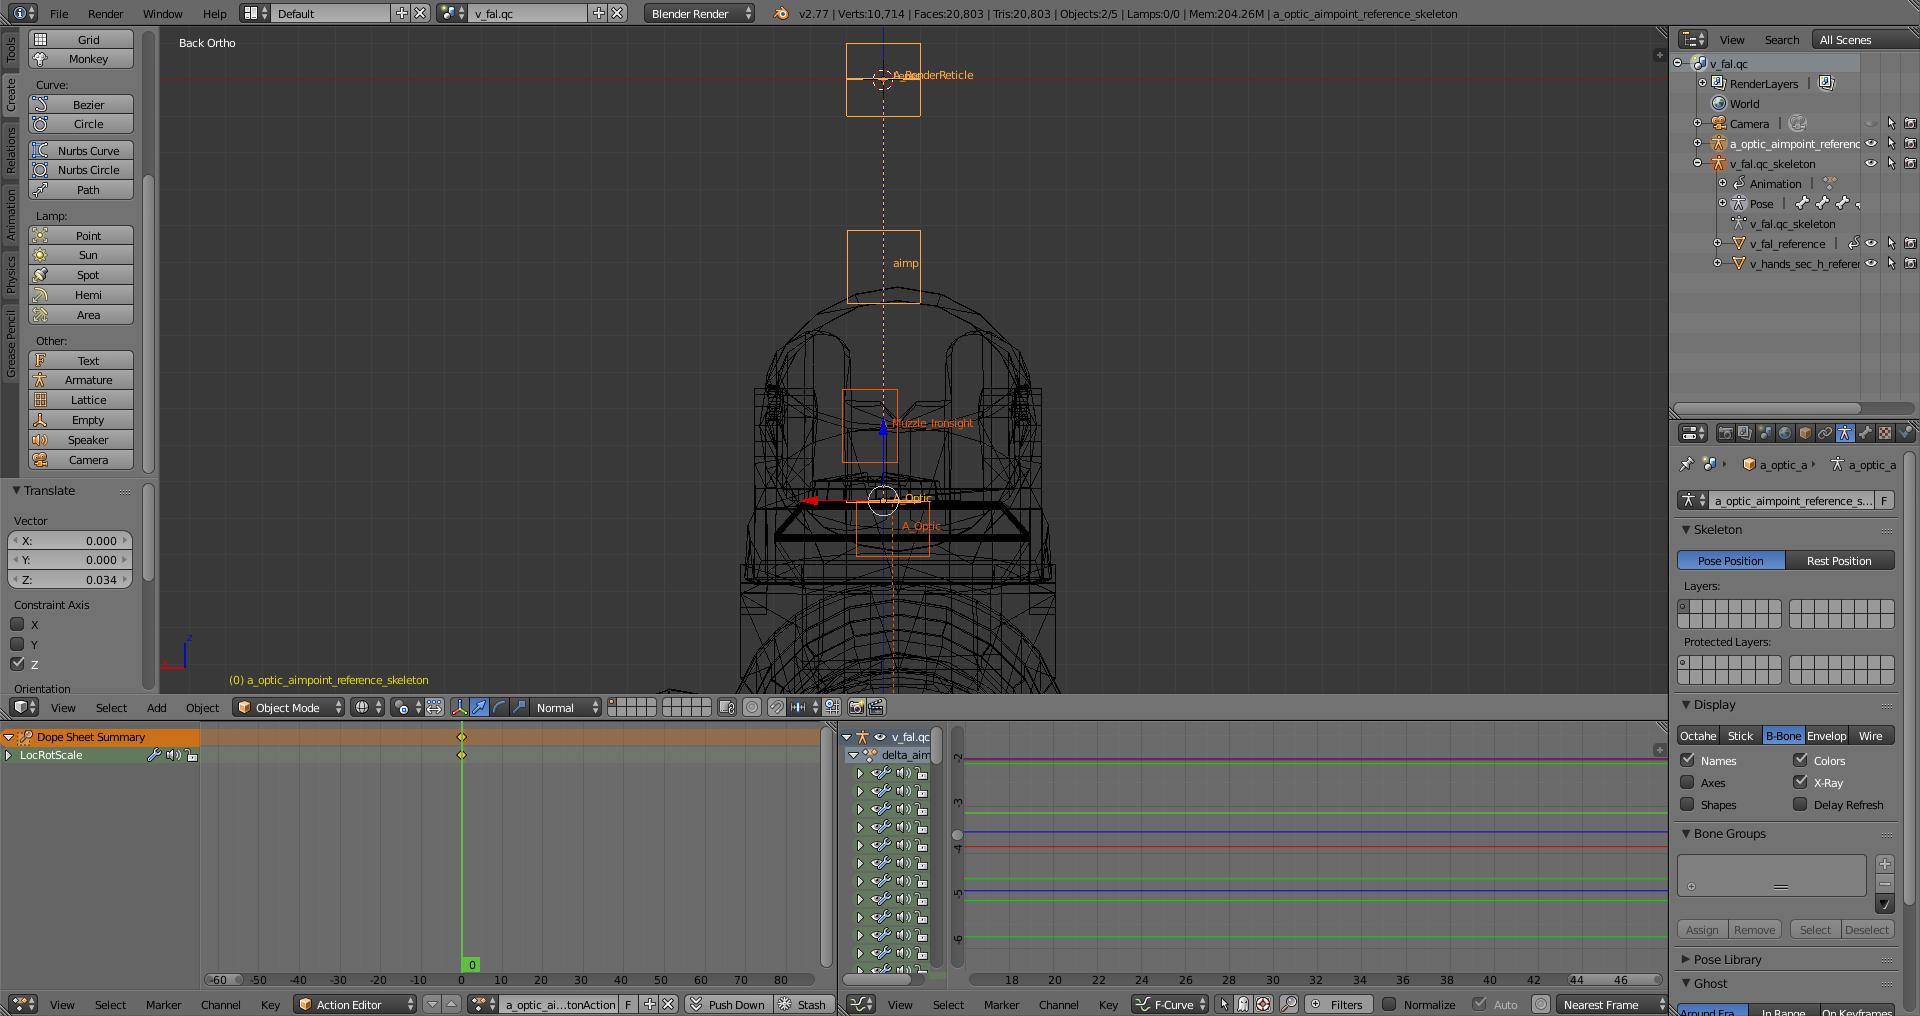Select the Camera item in the outliner
This screenshot has width=1920, height=1016.
tap(1749, 124)
